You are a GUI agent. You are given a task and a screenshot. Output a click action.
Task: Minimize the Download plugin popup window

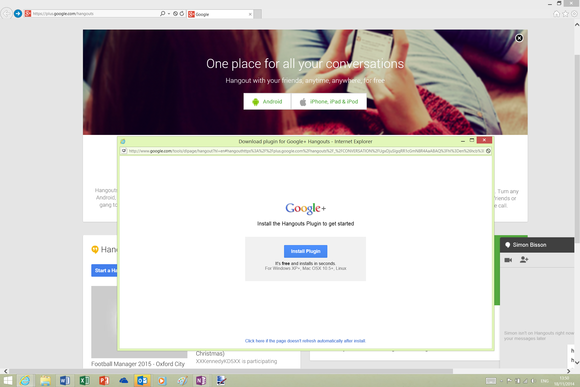(x=463, y=141)
